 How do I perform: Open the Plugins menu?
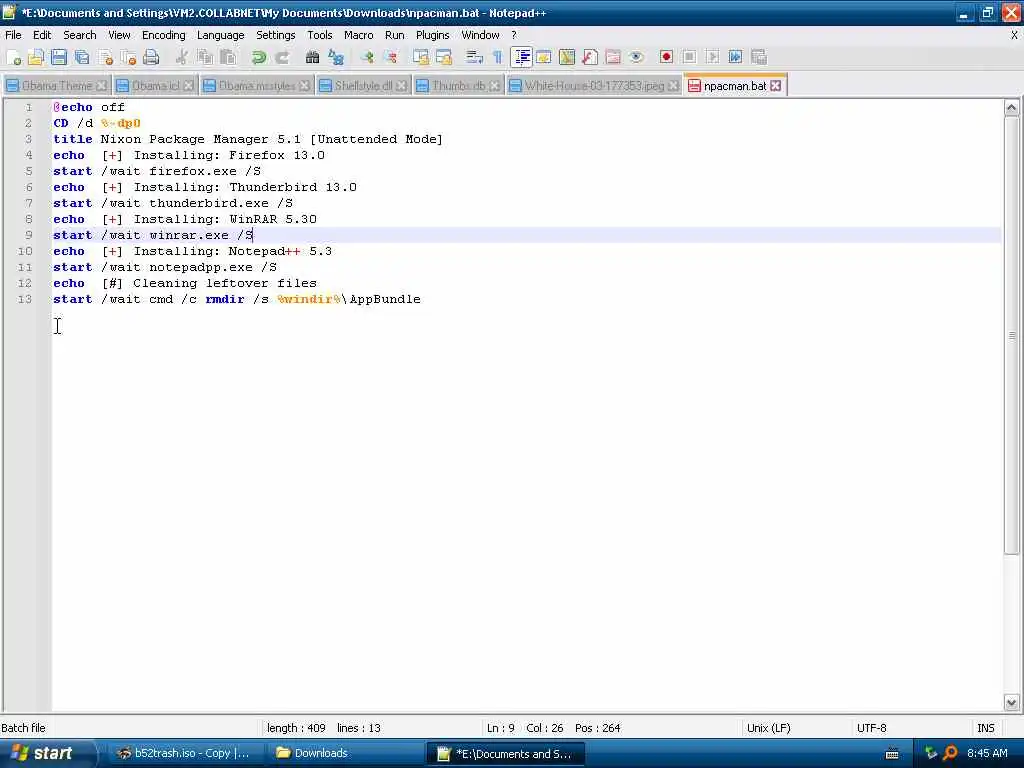(432, 35)
